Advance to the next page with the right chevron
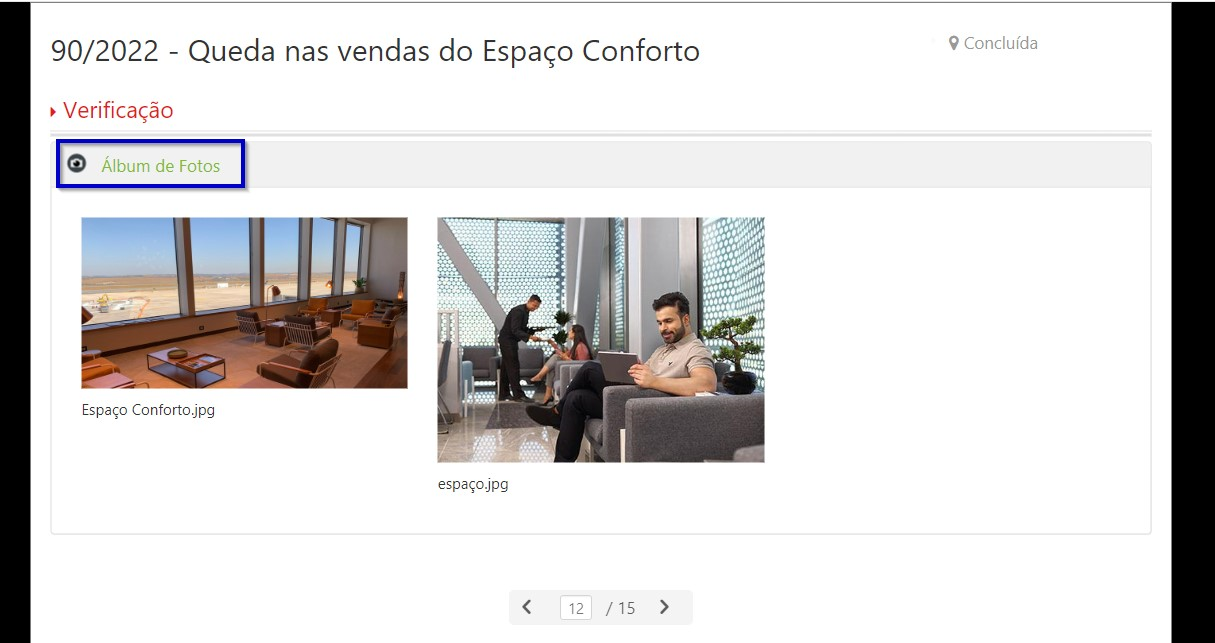This screenshot has width=1215, height=643. [664, 607]
